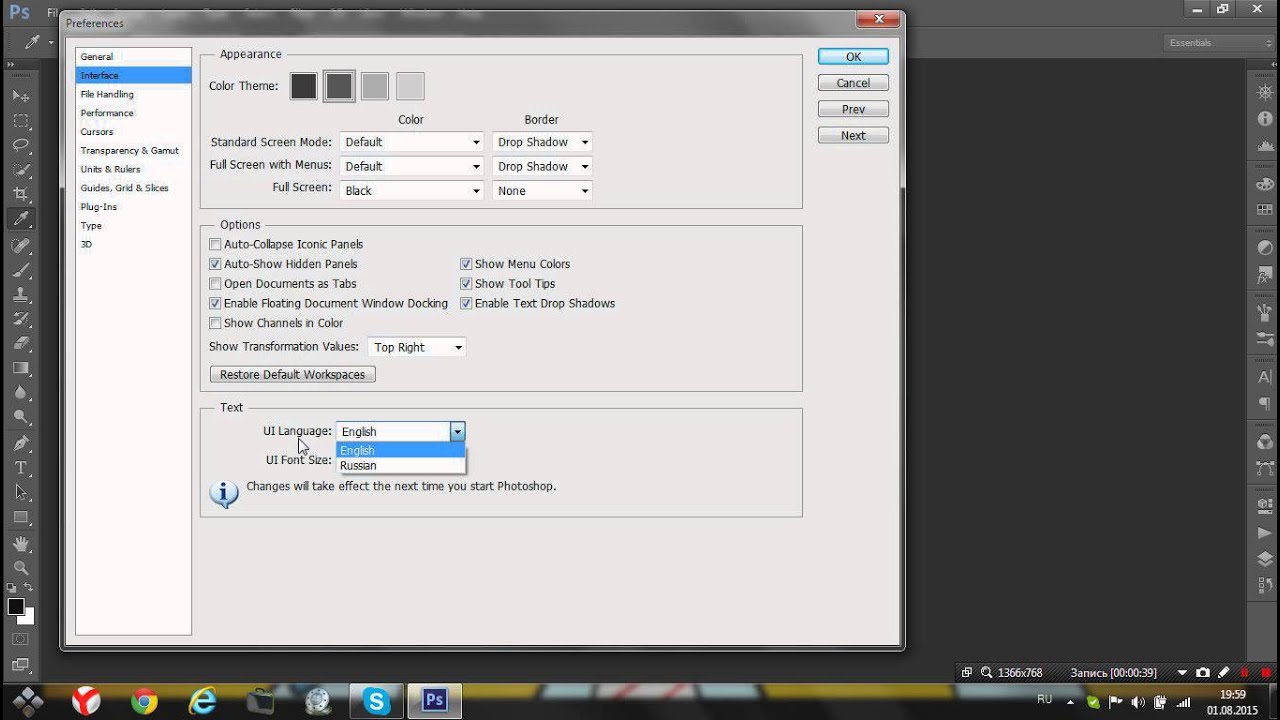Collapse the UI Language dropdown arrow
1280x720 pixels.
[457, 432]
